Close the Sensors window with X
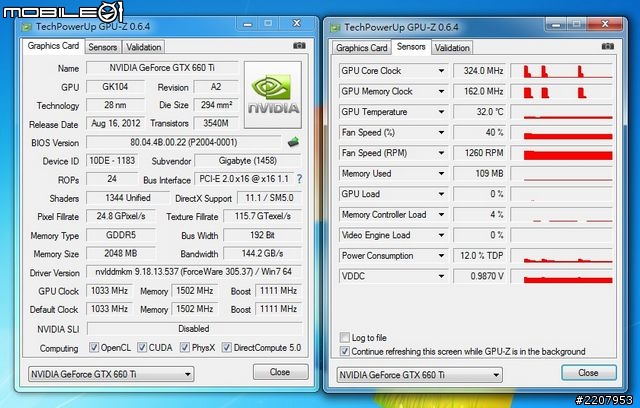Image resolution: width=640 pixels, height=408 pixels. point(605,24)
